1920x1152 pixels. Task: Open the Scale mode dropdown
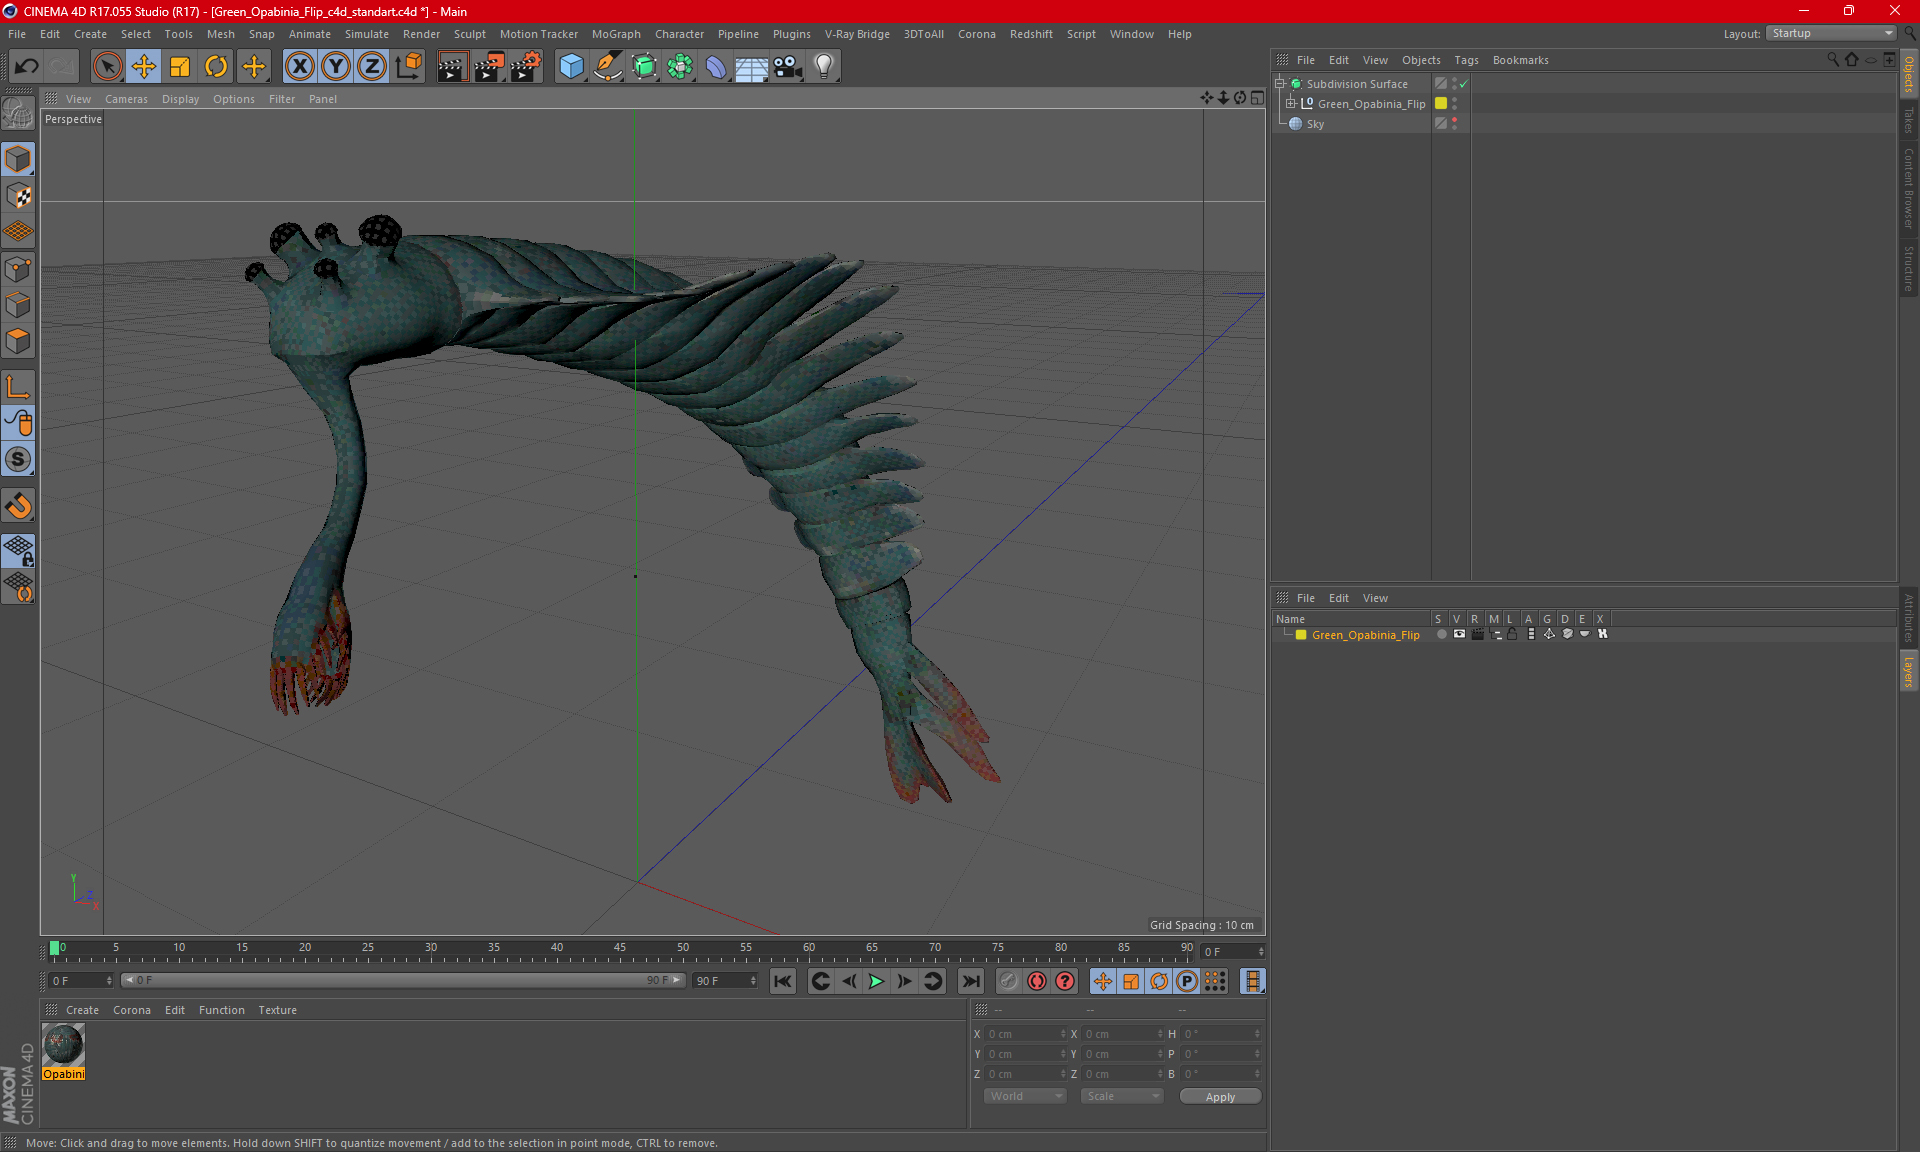click(1122, 1097)
